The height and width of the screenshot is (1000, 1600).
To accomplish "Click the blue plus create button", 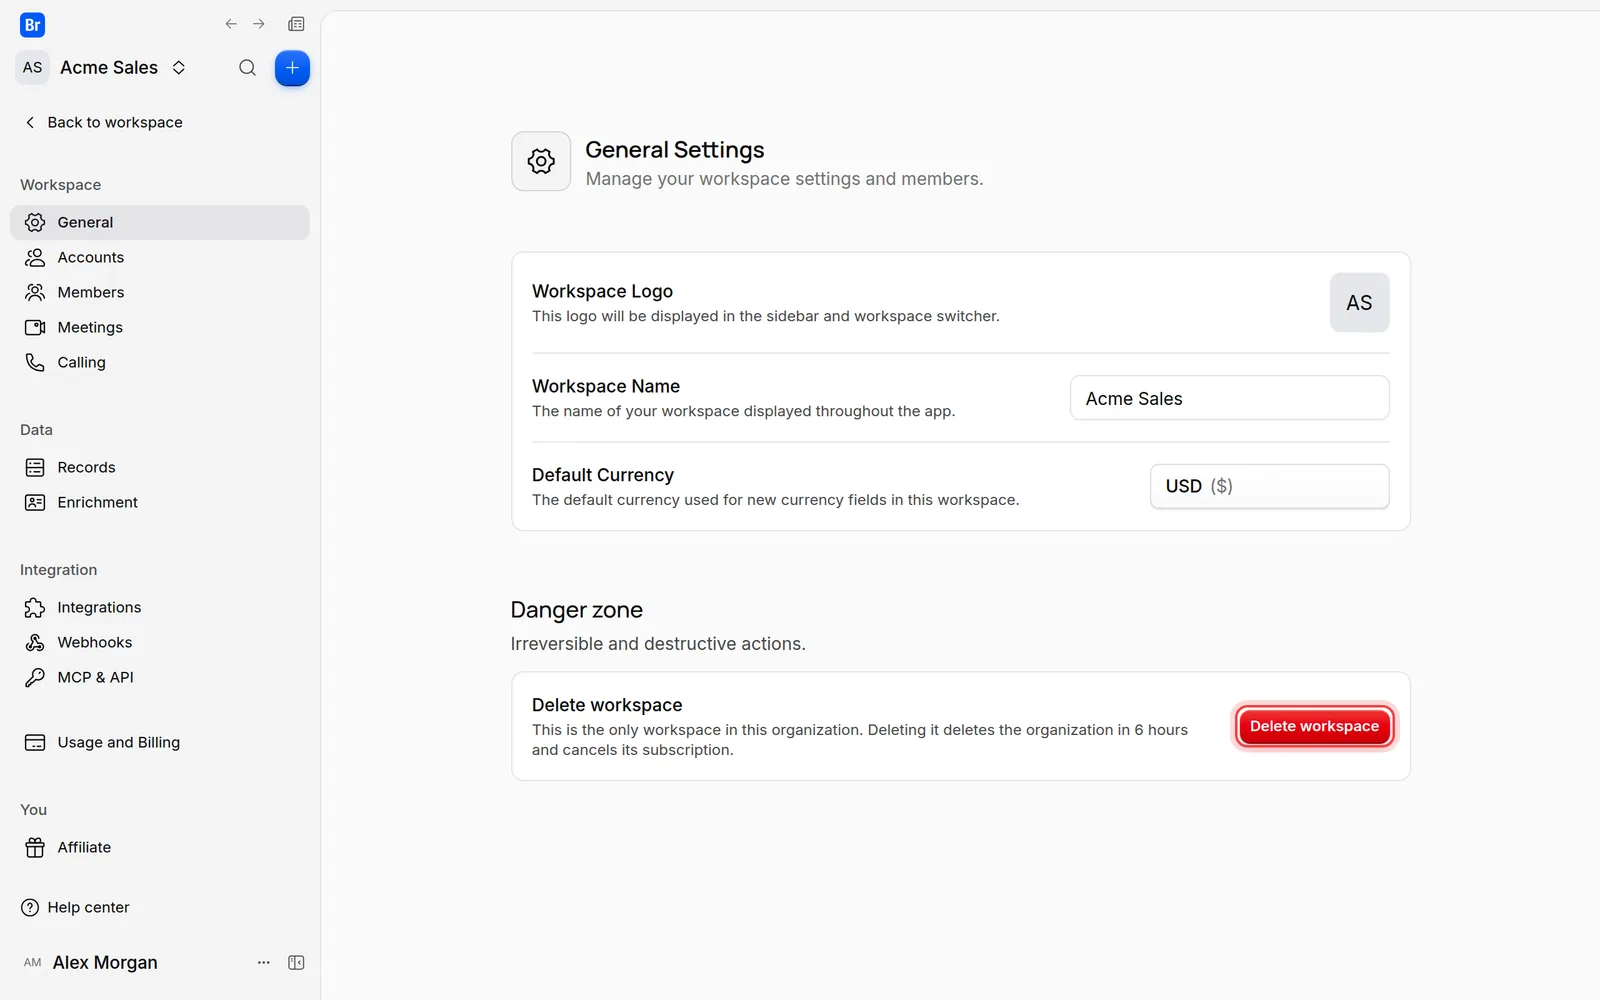I will (292, 68).
